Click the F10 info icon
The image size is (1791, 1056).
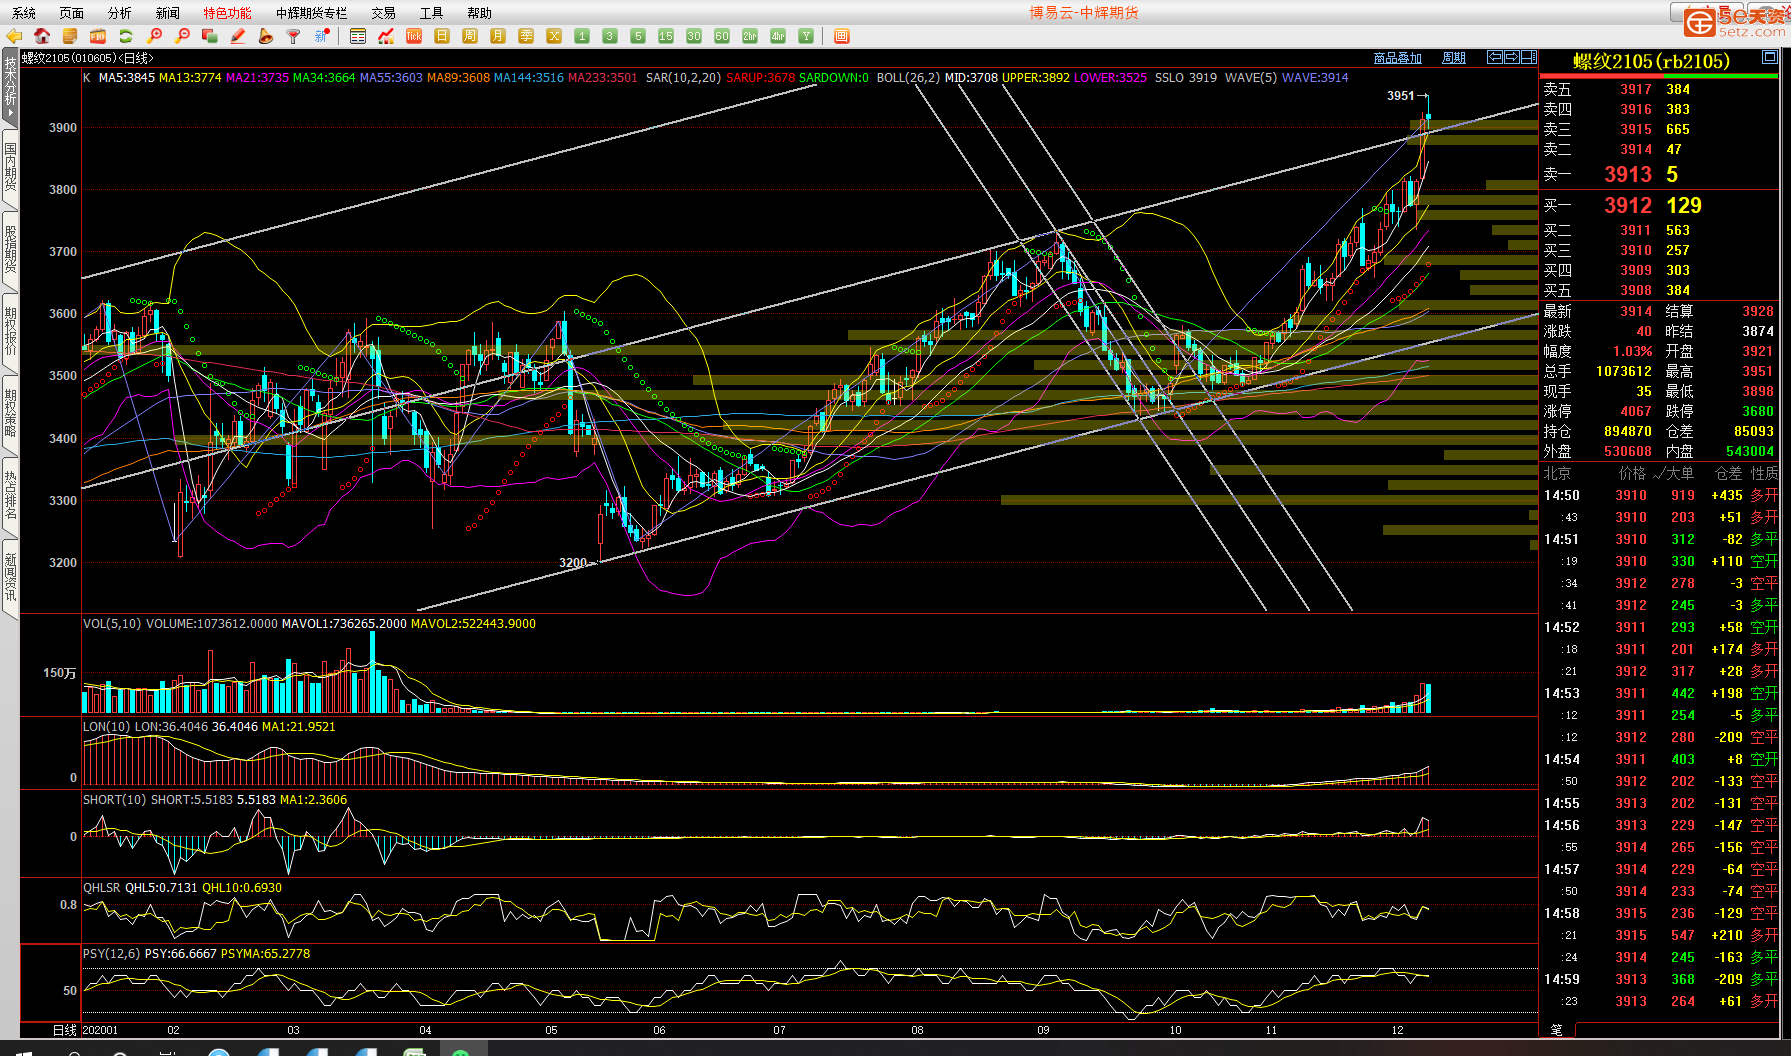[x=98, y=36]
